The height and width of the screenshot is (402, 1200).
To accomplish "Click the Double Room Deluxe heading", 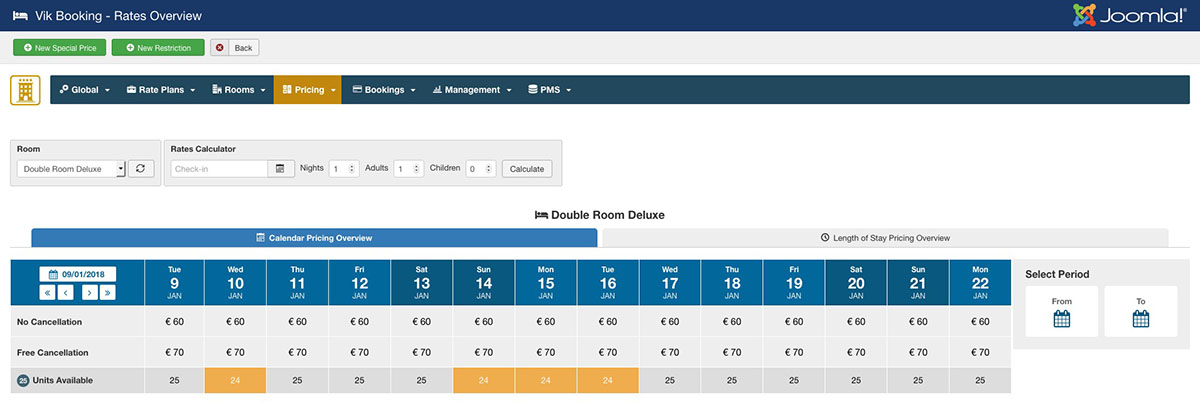I will [600, 214].
